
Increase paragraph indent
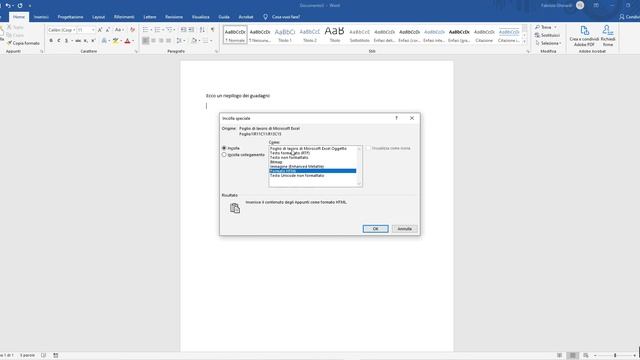pos(191,30)
